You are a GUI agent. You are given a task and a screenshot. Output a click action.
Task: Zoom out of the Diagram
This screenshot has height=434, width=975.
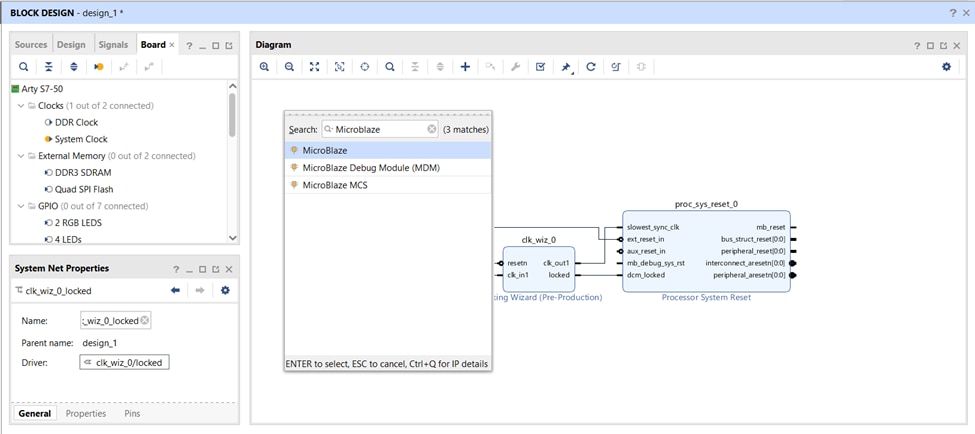289,67
